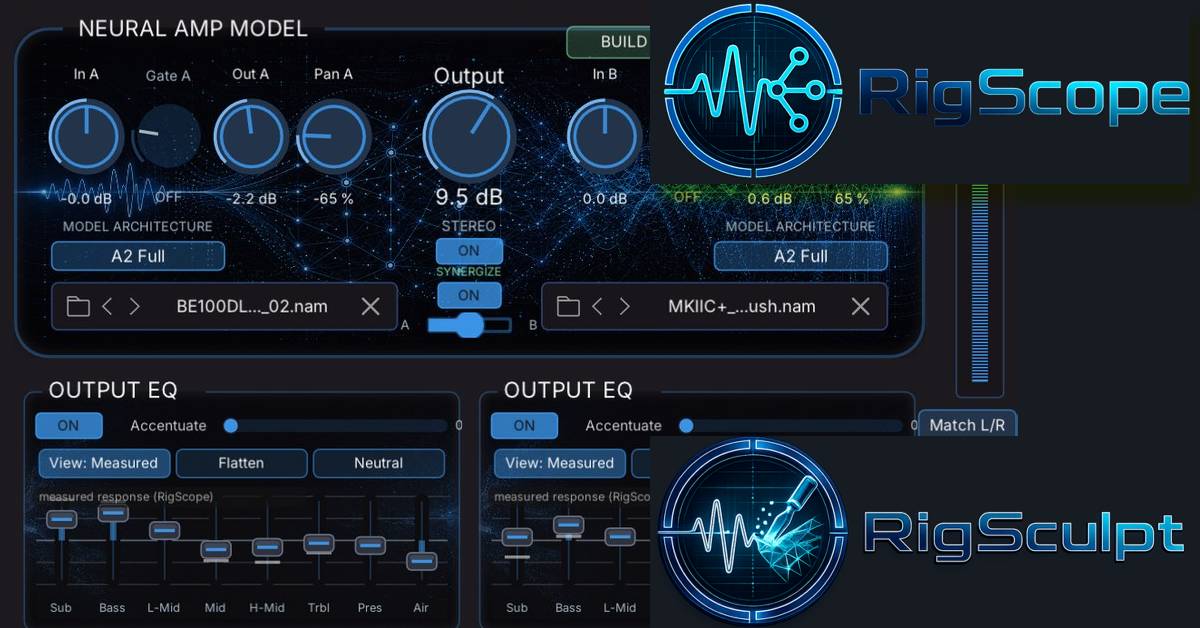Select the Flatten EQ option
The image size is (1200, 628).
[x=241, y=463]
